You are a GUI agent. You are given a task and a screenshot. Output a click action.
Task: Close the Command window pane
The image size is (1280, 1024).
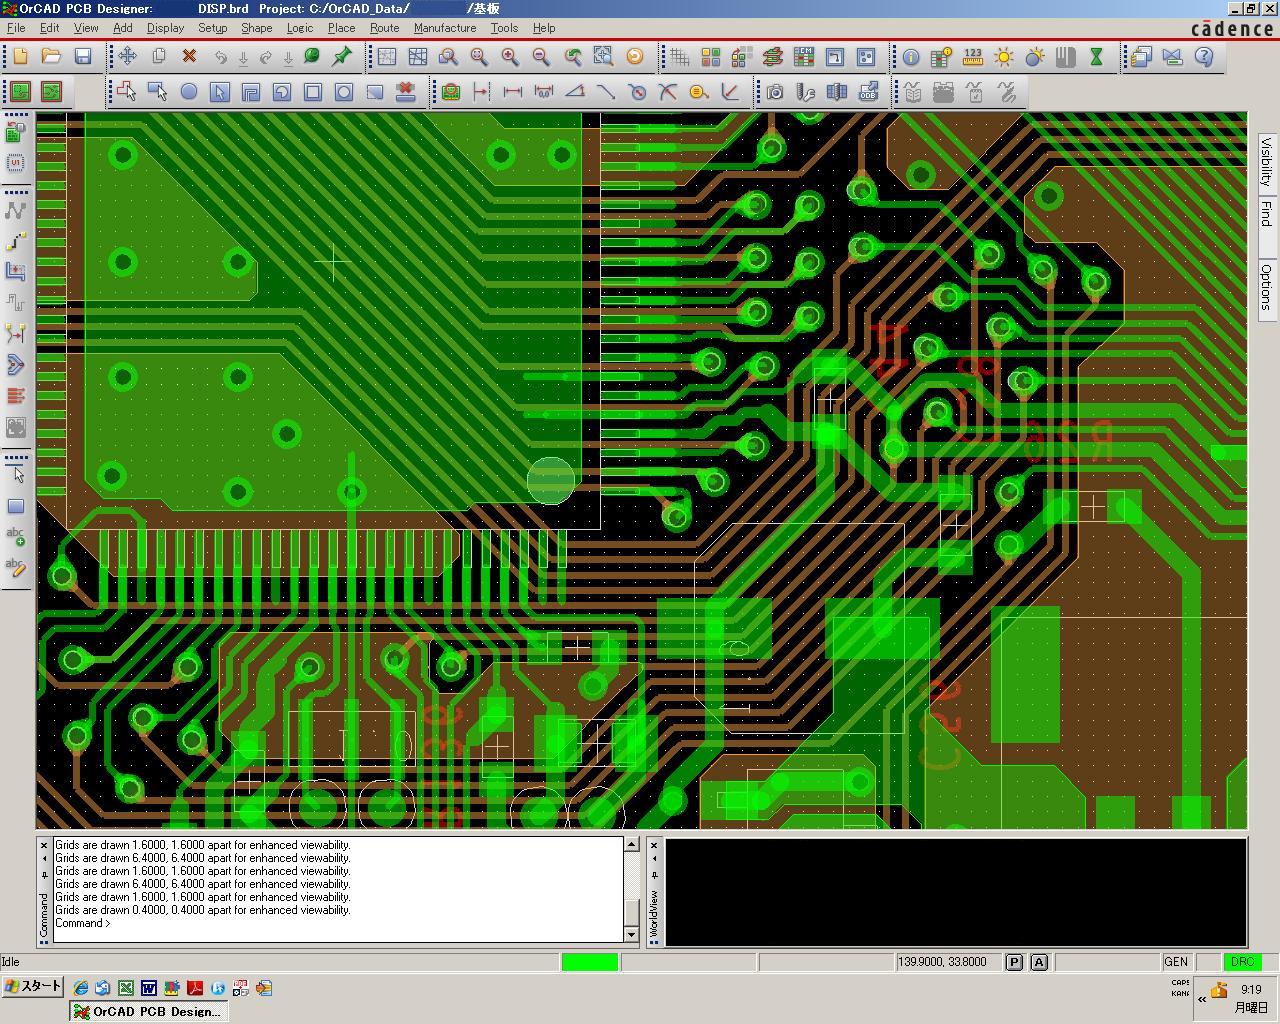point(44,845)
